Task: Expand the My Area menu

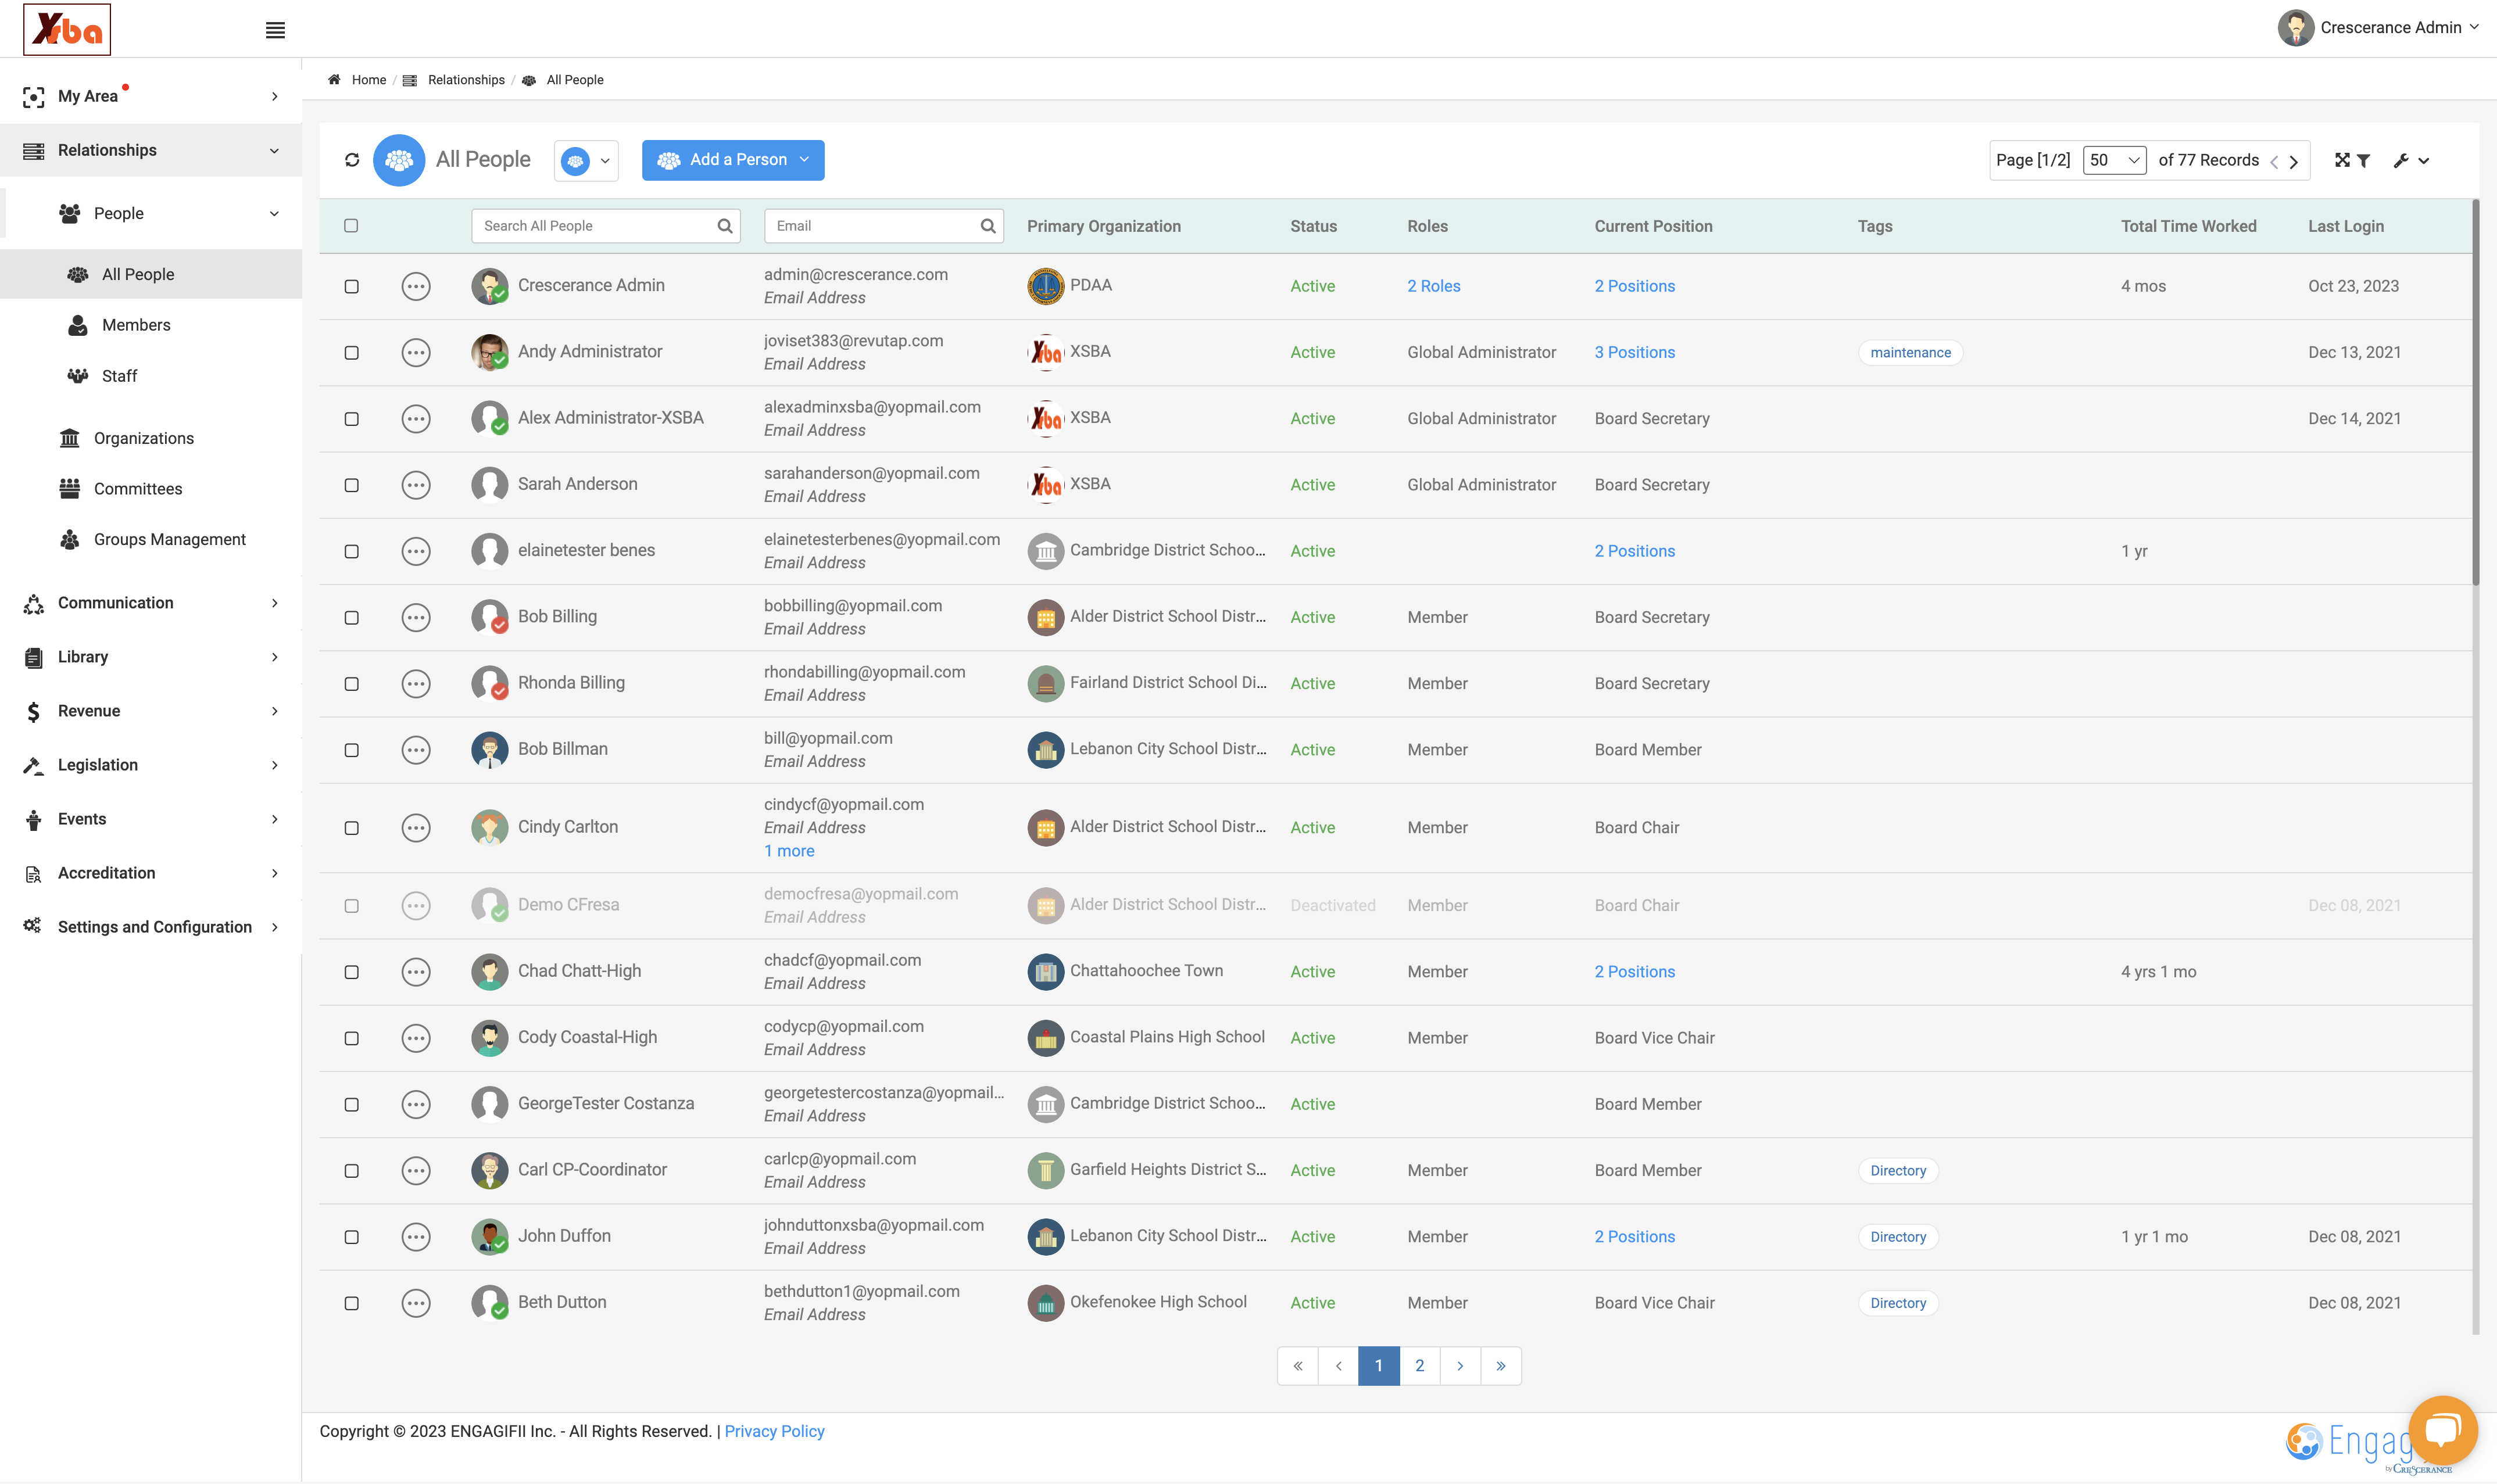Action: (151, 96)
